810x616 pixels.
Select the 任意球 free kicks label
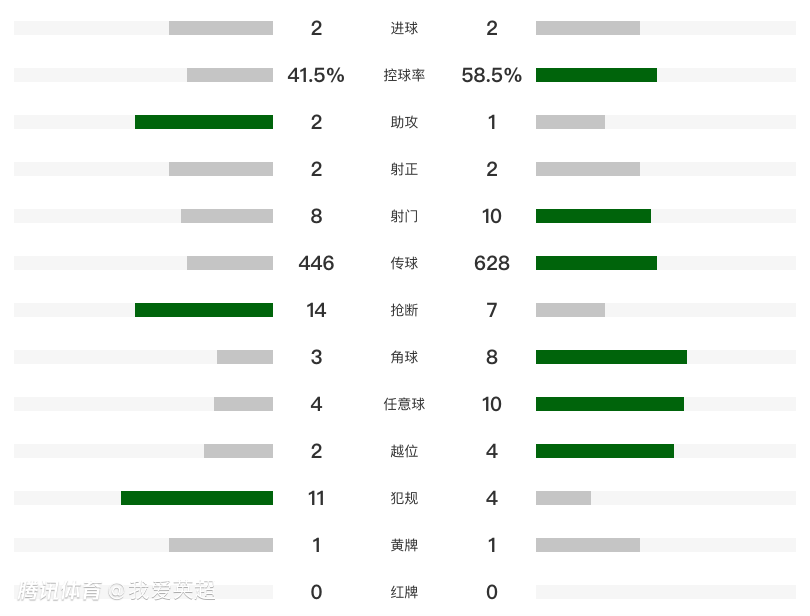pos(404,404)
